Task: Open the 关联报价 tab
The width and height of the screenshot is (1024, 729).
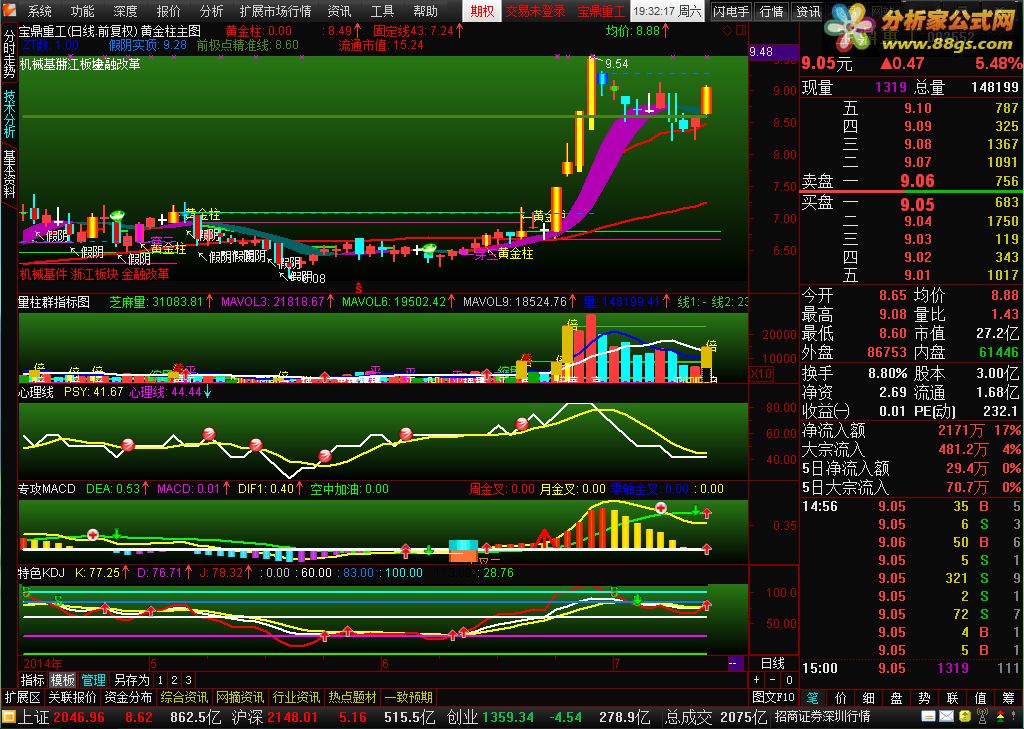Action: 72,698
